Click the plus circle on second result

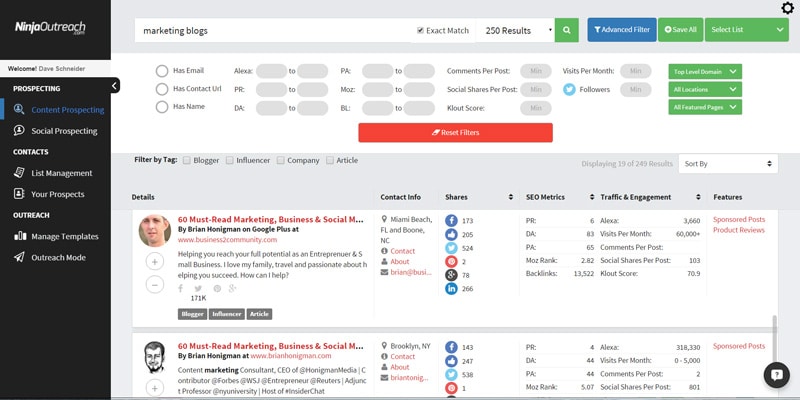(155, 388)
